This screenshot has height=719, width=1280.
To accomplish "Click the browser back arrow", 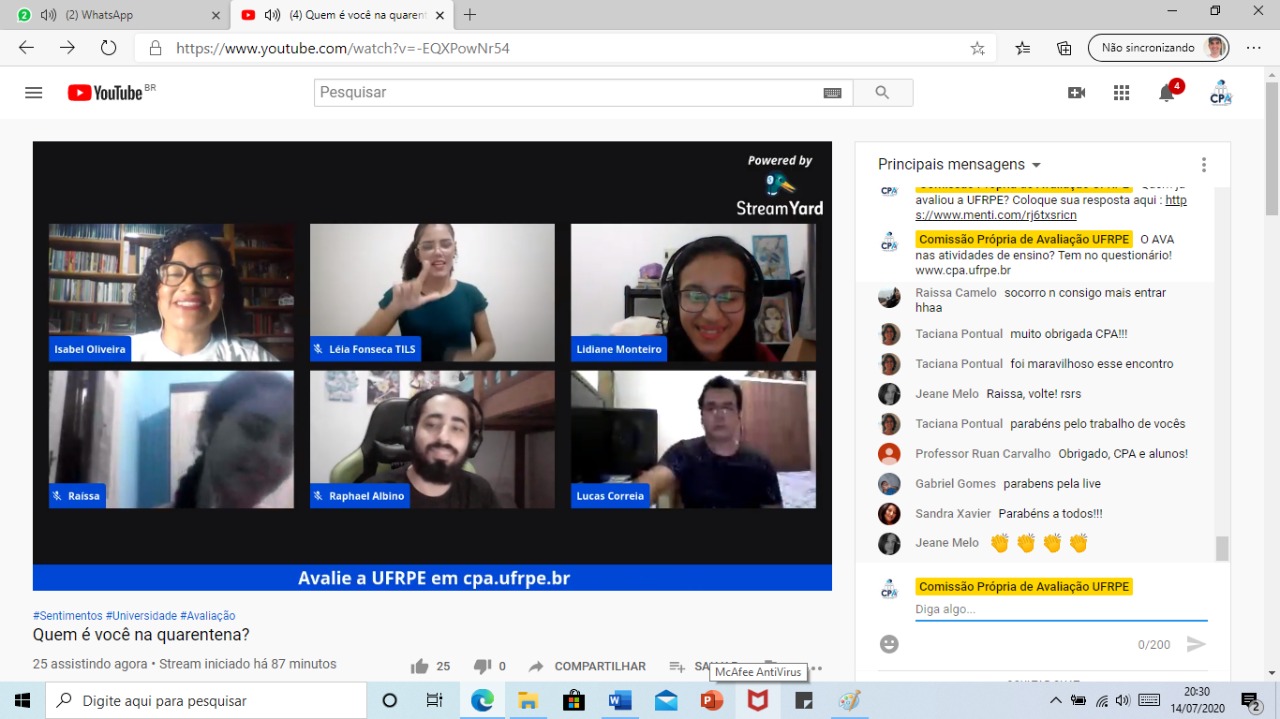I will coord(26,48).
